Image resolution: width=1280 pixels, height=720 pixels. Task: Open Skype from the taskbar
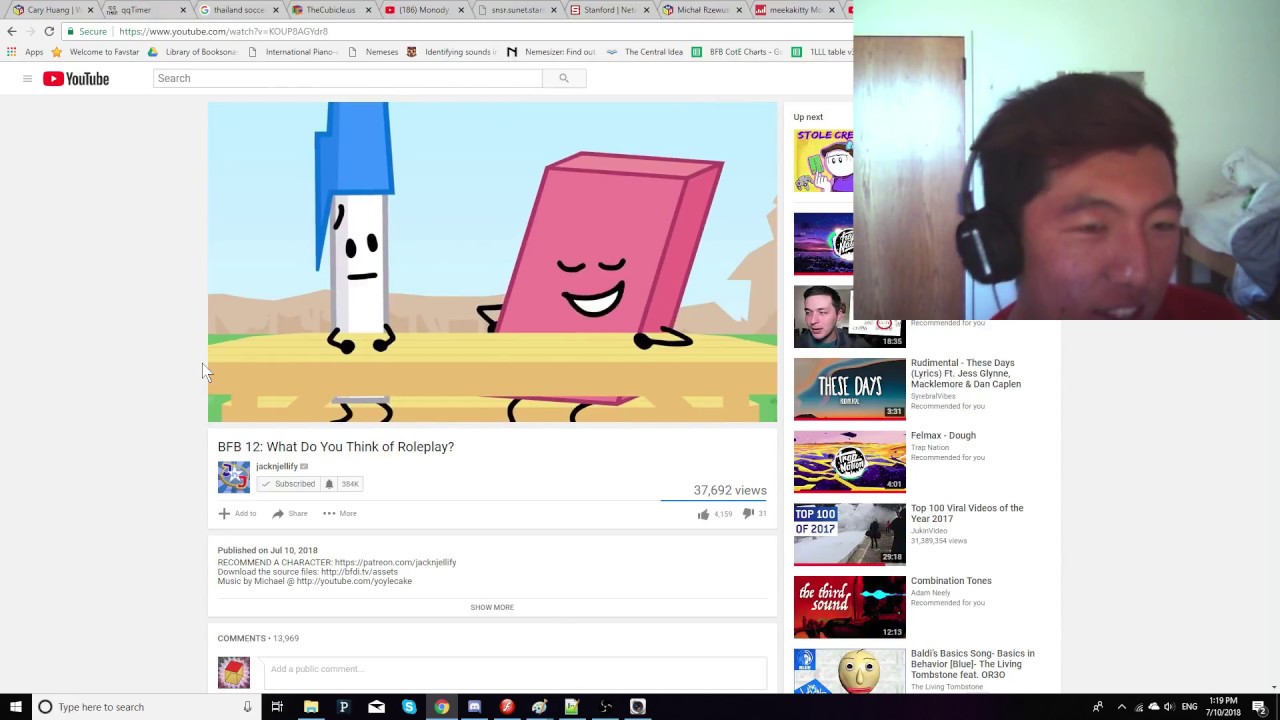coord(409,707)
